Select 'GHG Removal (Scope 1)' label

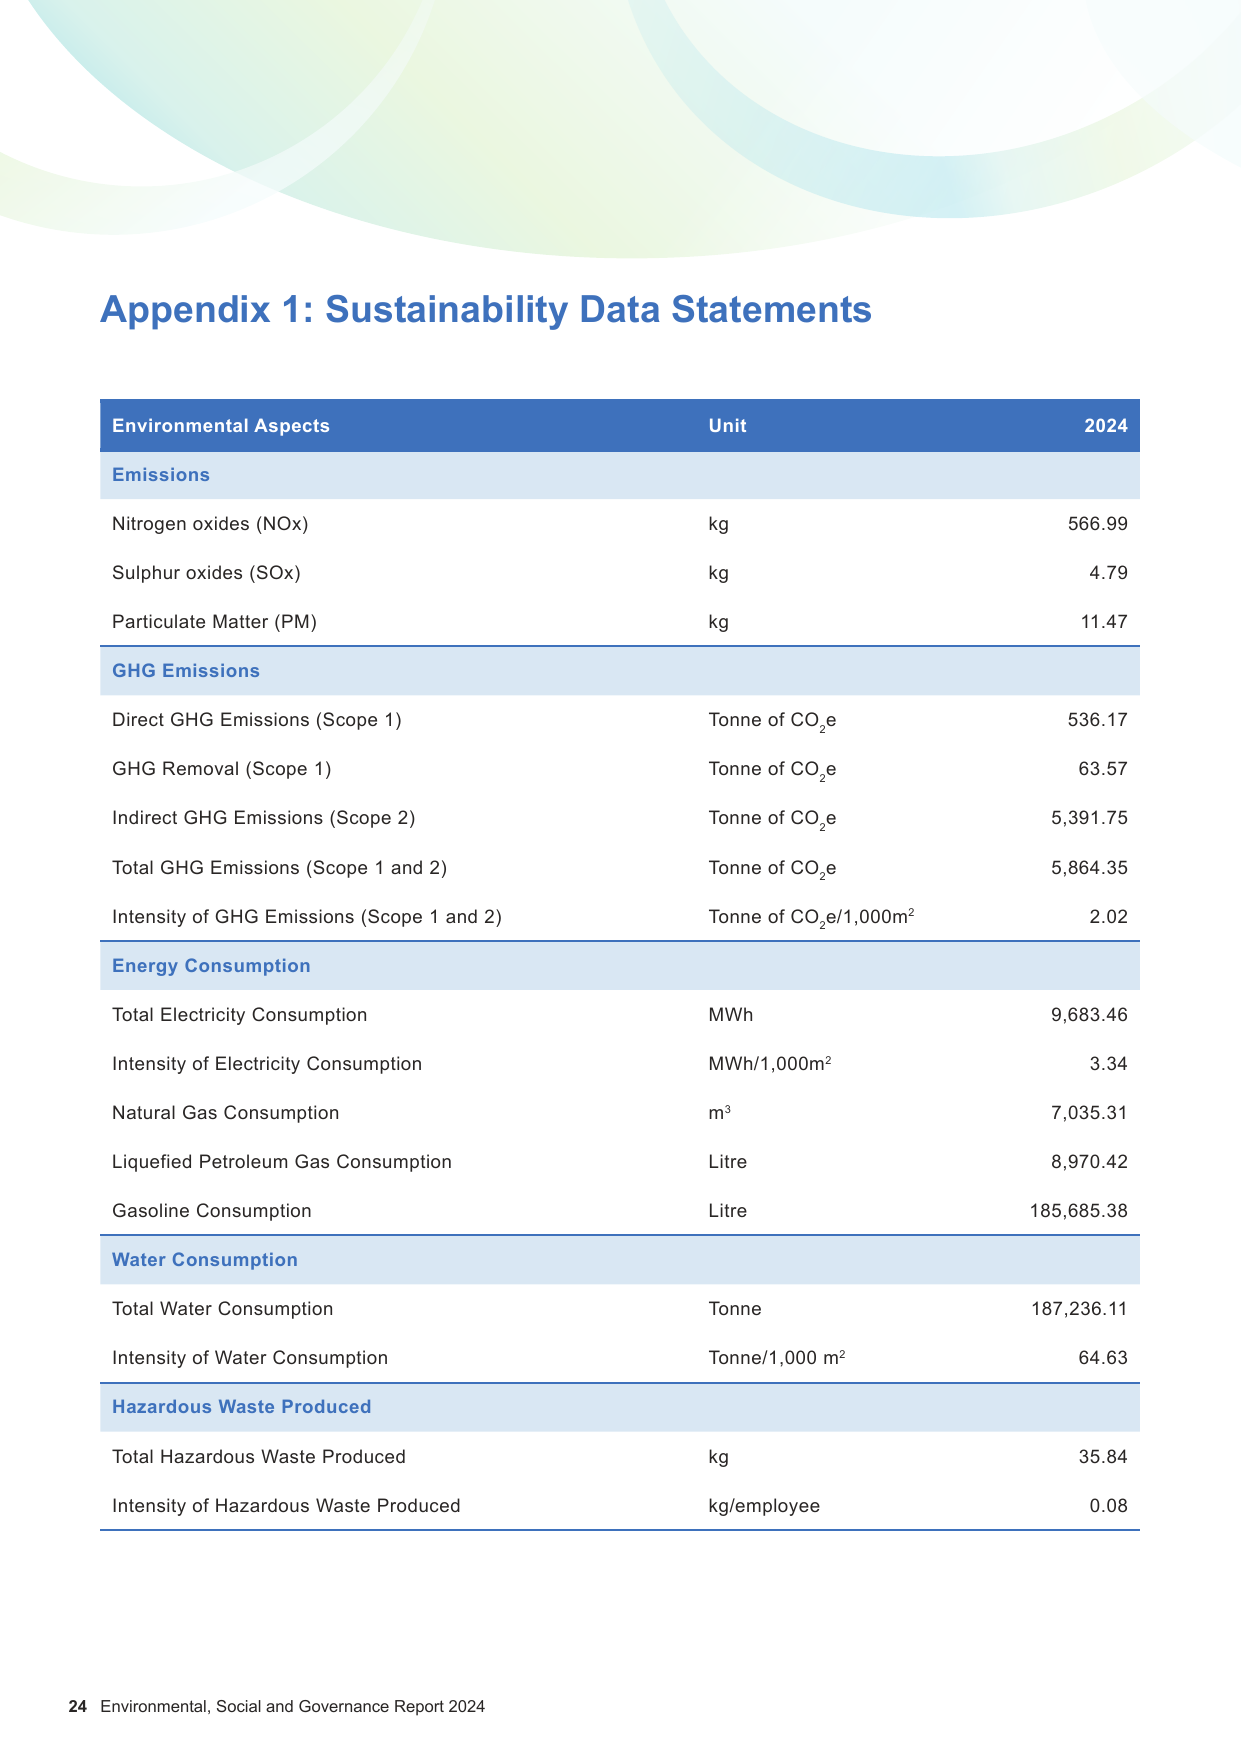click(222, 769)
